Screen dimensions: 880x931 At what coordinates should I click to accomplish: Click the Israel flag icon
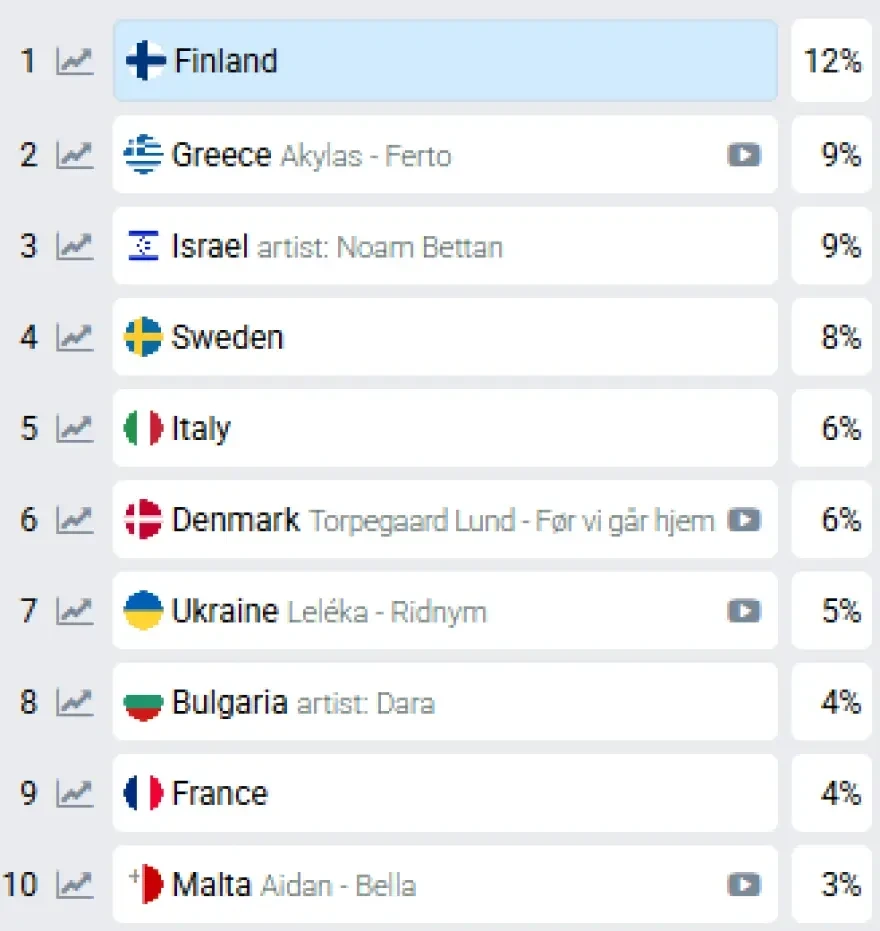pos(143,246)
